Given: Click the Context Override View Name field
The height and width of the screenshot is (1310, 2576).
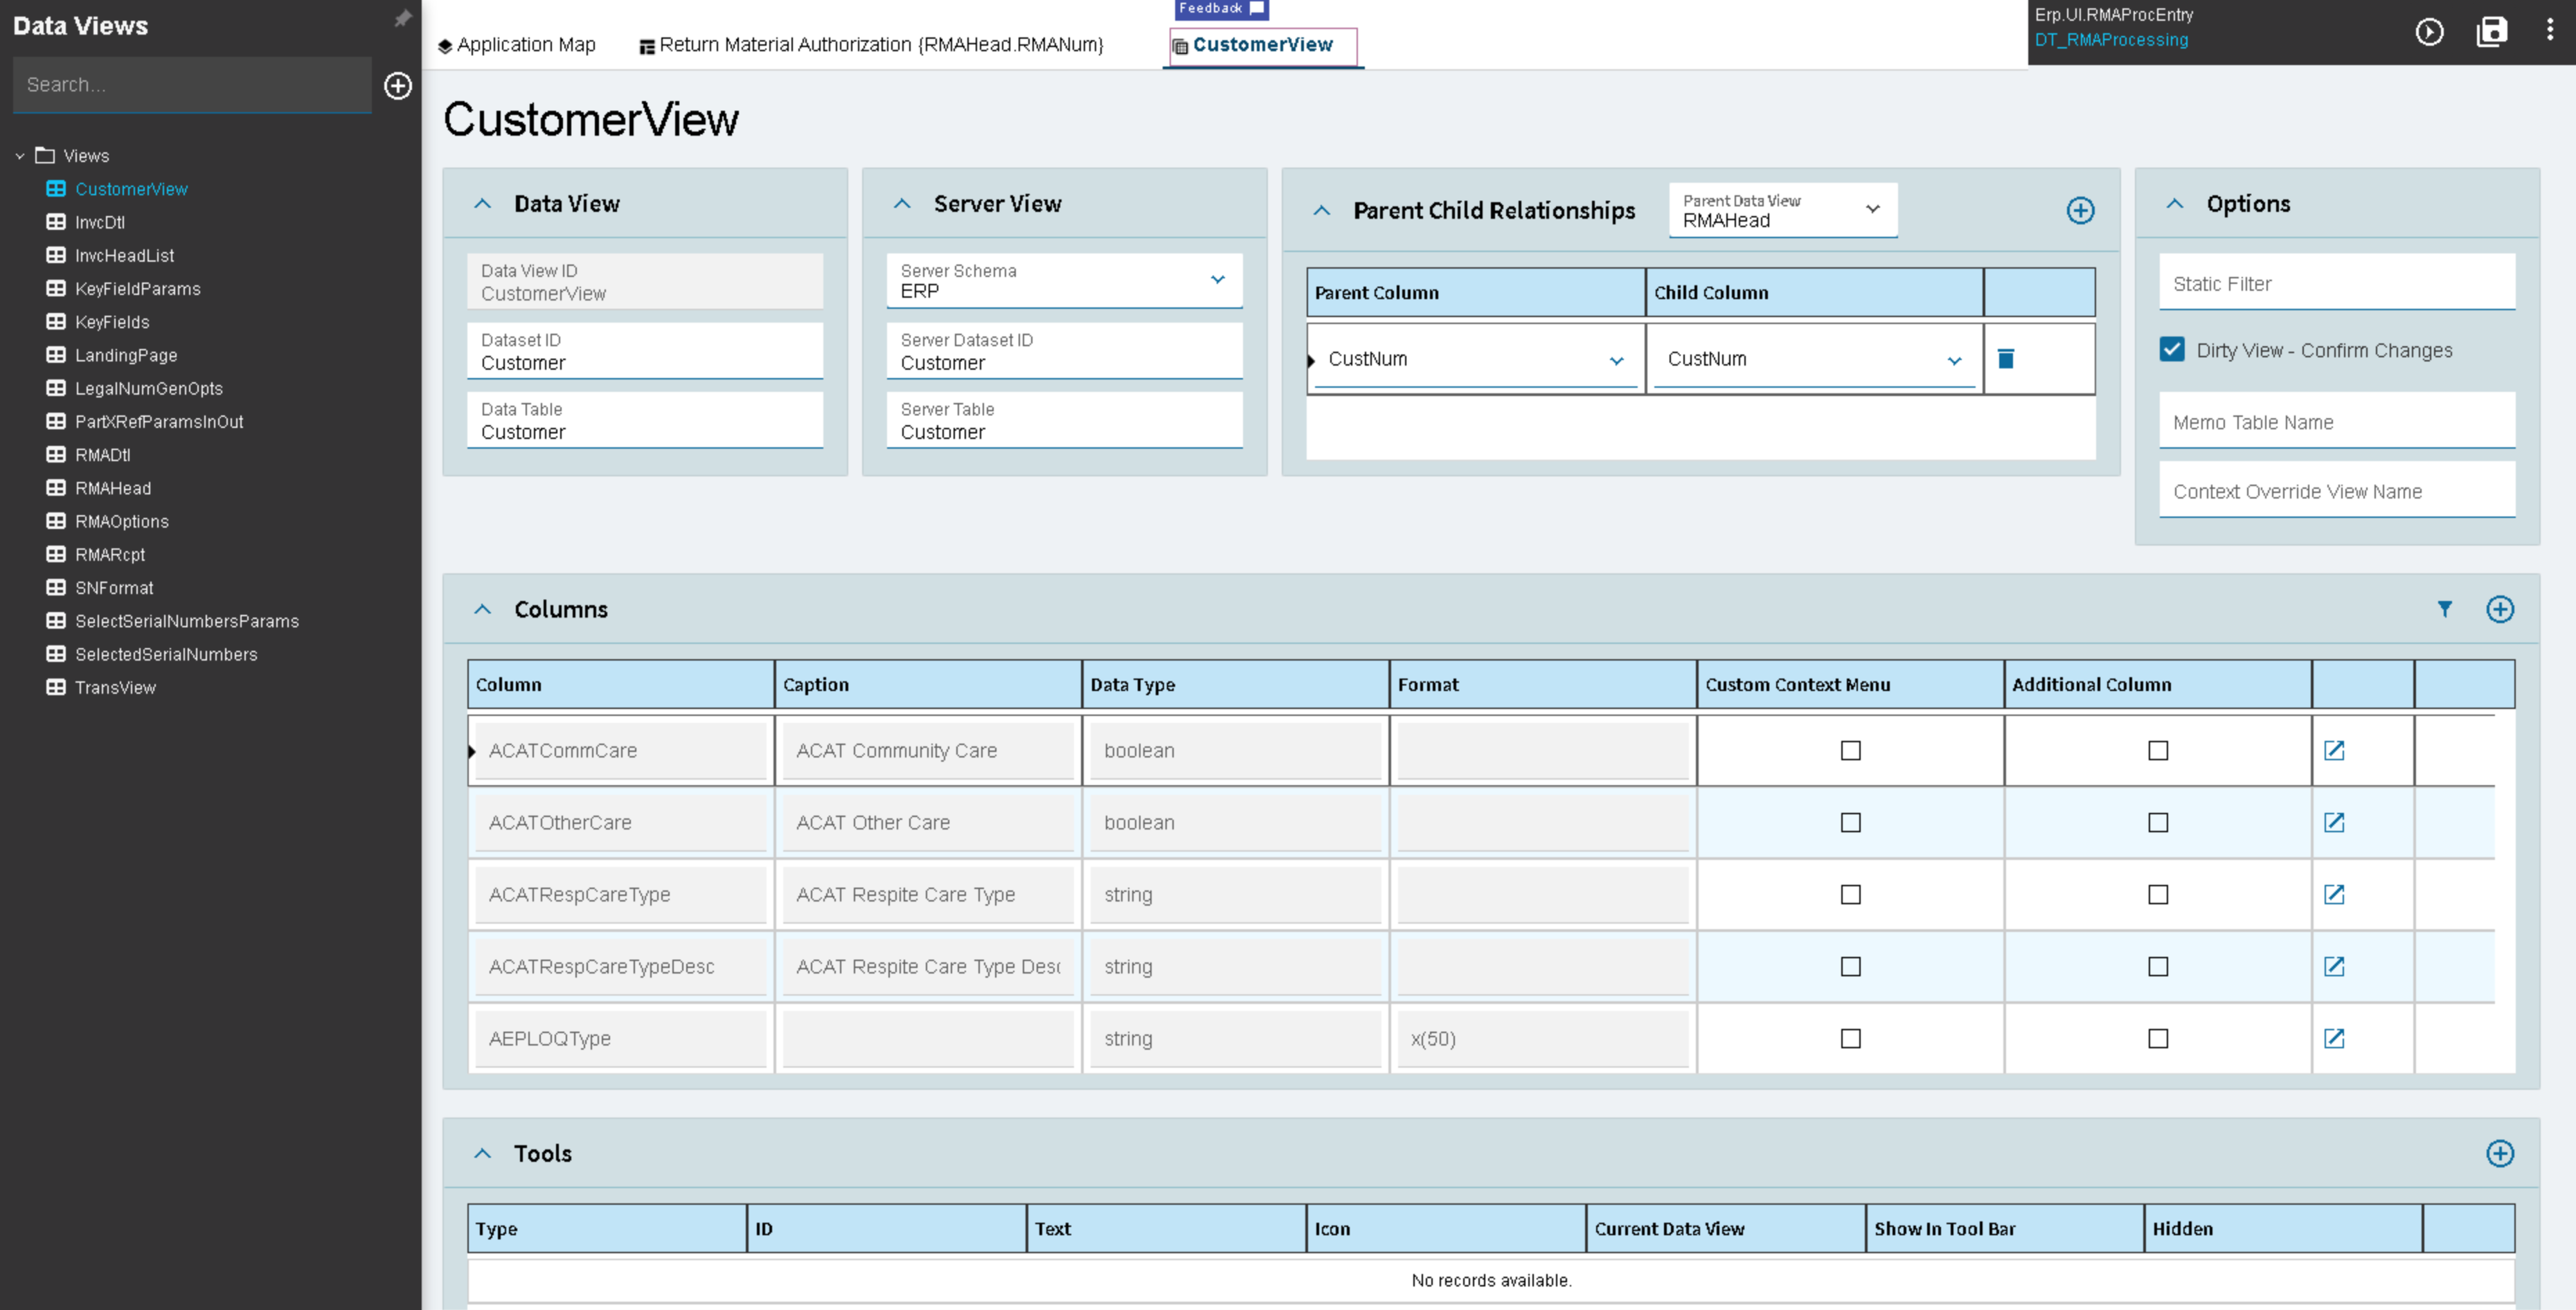Looking at the screenshot, I should tap(2336, 491).
